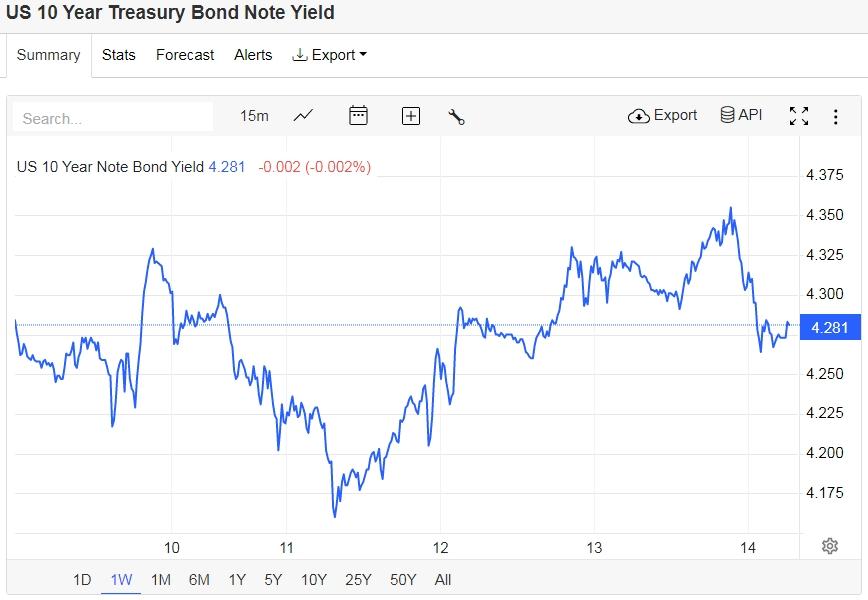Screen dimensions: 868x600
Task: Click the cloud Export button in the chart toolbar
Action: 662,116
